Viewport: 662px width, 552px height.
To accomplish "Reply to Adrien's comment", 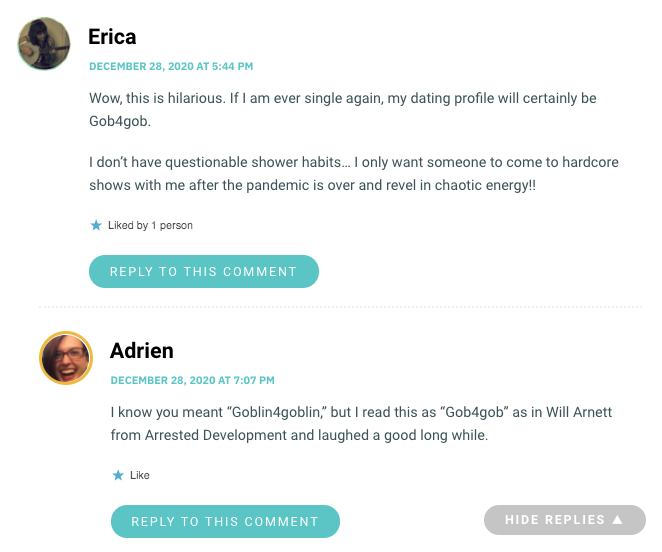I will pos(225,521).
